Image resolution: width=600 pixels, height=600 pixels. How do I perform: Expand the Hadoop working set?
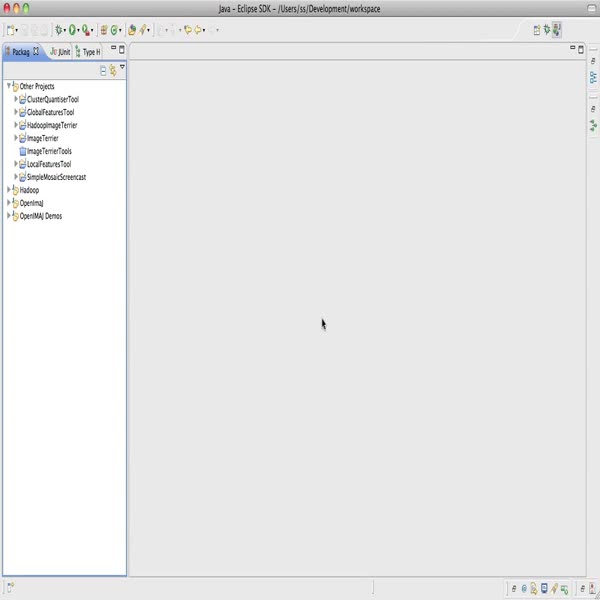click(x=9, y=189)
